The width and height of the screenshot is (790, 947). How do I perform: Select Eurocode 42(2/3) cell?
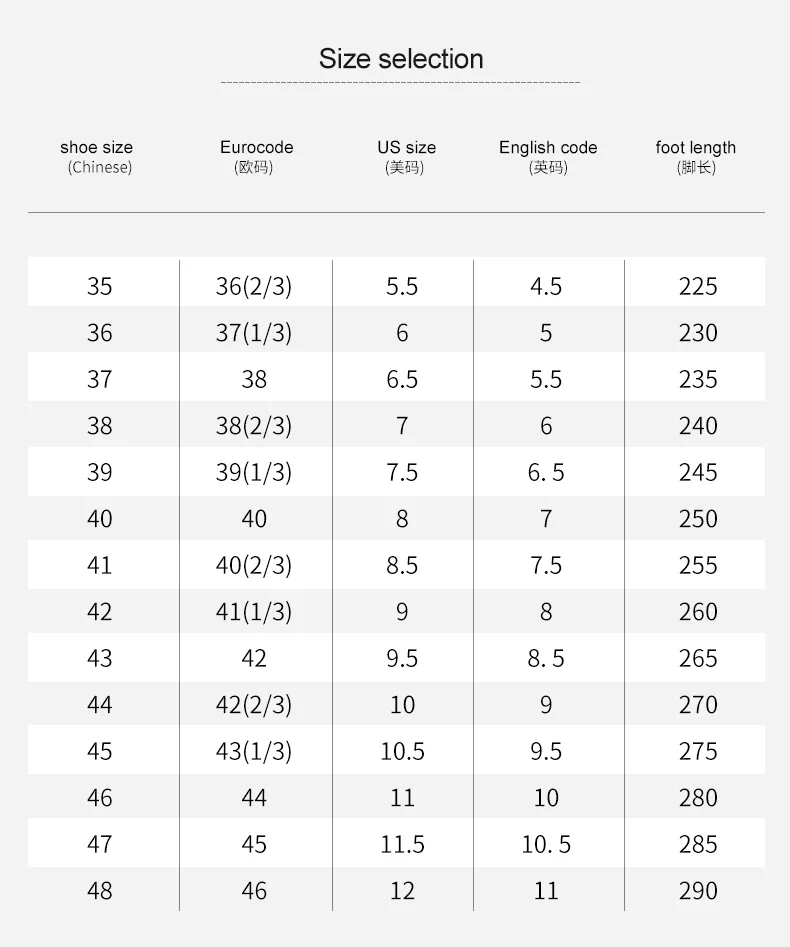(x=254, y=705)
